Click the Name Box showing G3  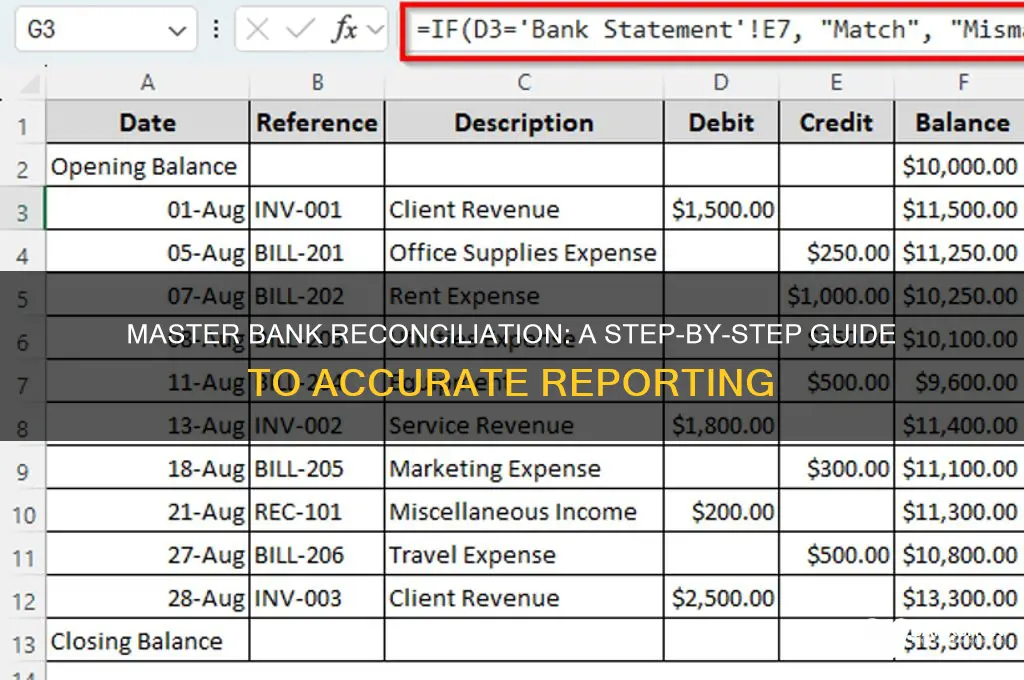pyautogui.click(x=106, y=29)
